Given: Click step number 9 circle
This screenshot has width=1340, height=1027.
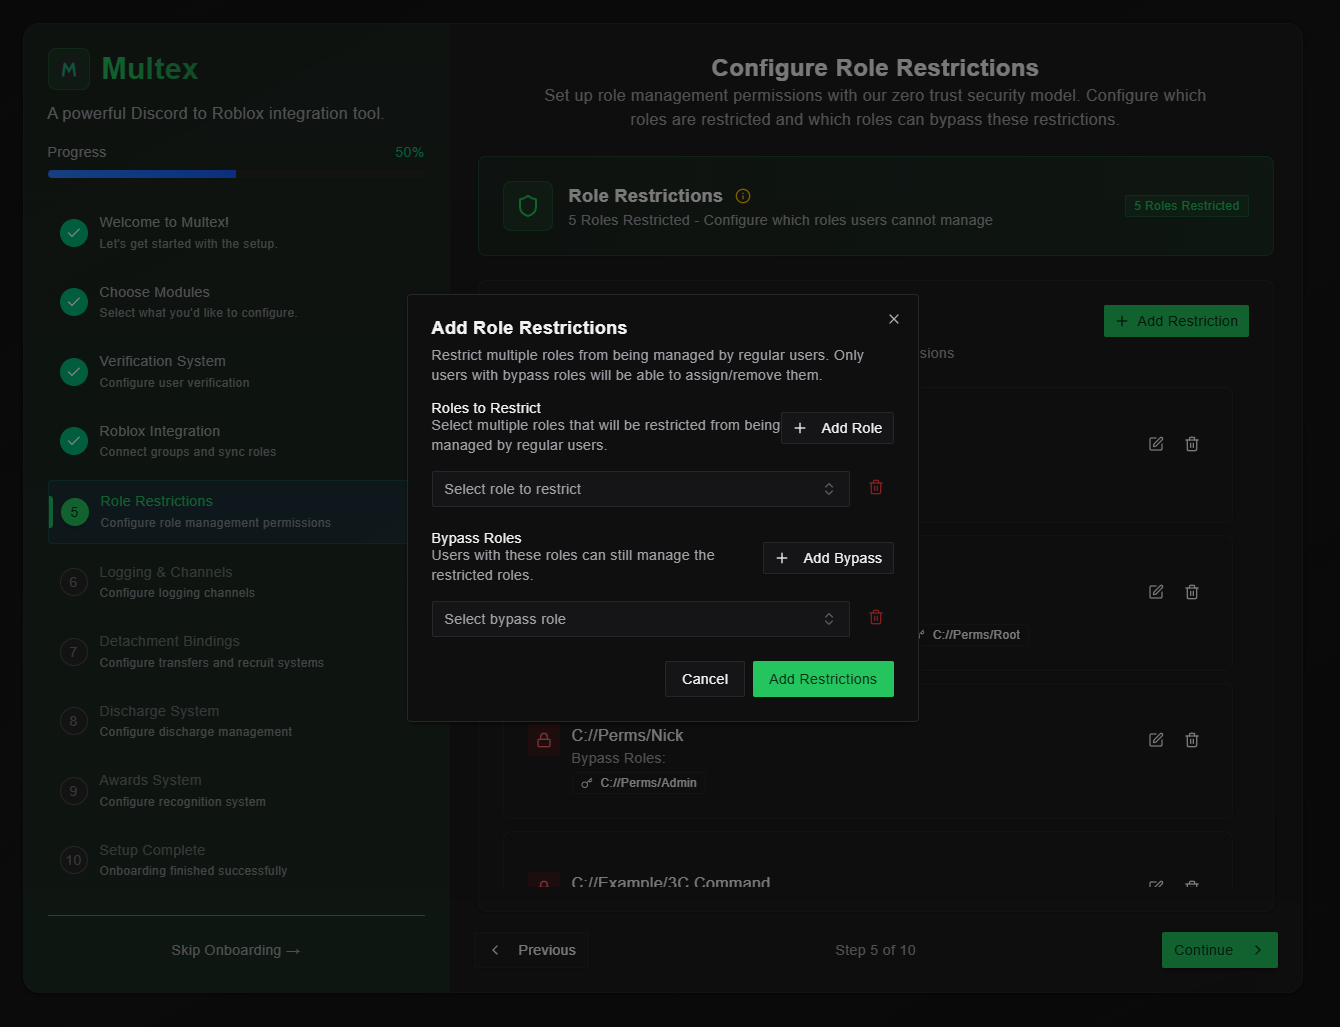Looking at the screenshot, I should pos(74,791).
